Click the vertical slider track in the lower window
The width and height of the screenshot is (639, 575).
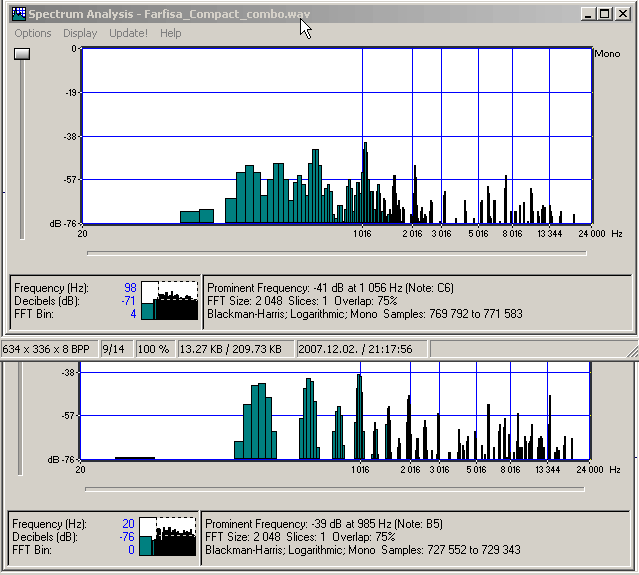pos(20,419)
